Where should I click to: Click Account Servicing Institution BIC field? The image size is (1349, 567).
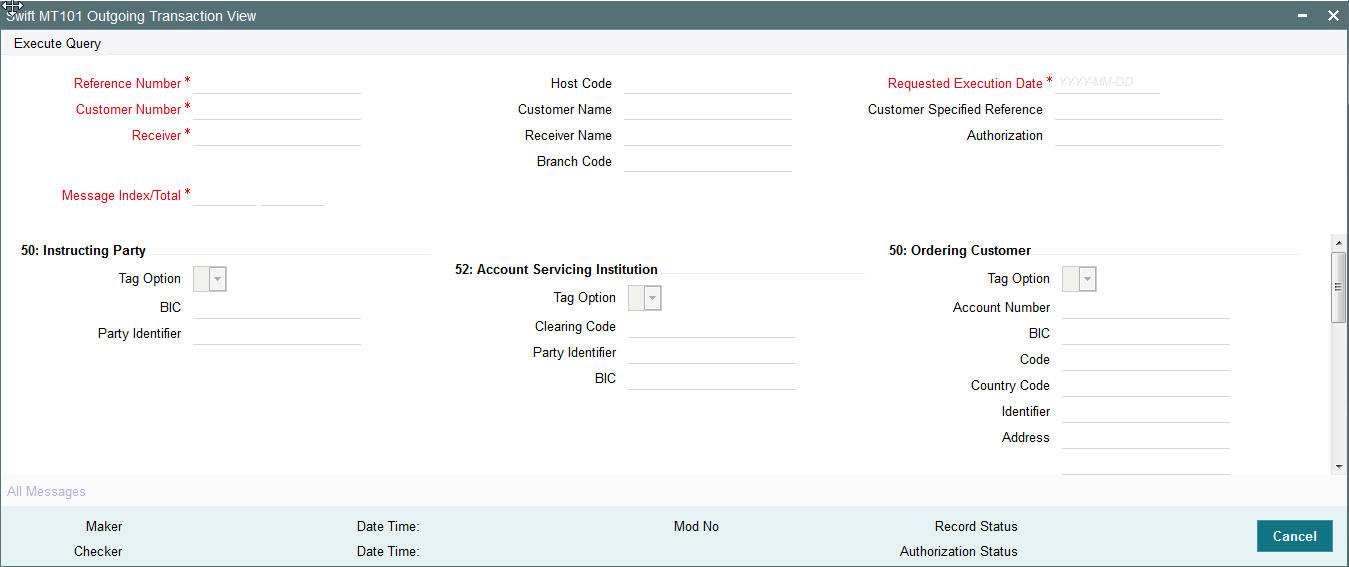[712, 378]
